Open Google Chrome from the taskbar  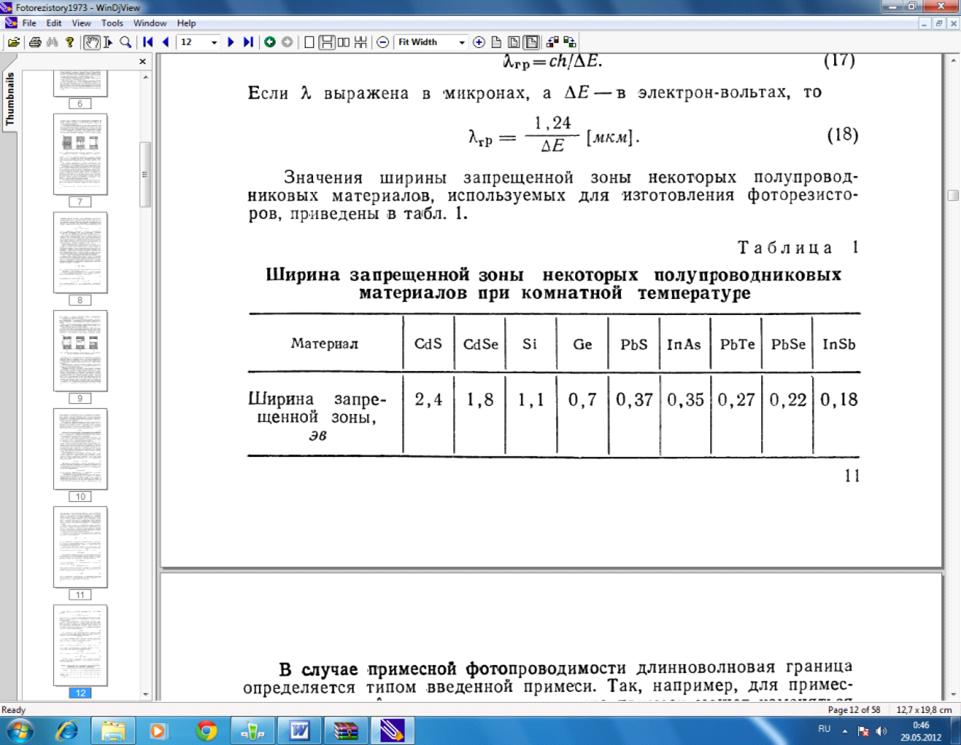tap(206, 731)
